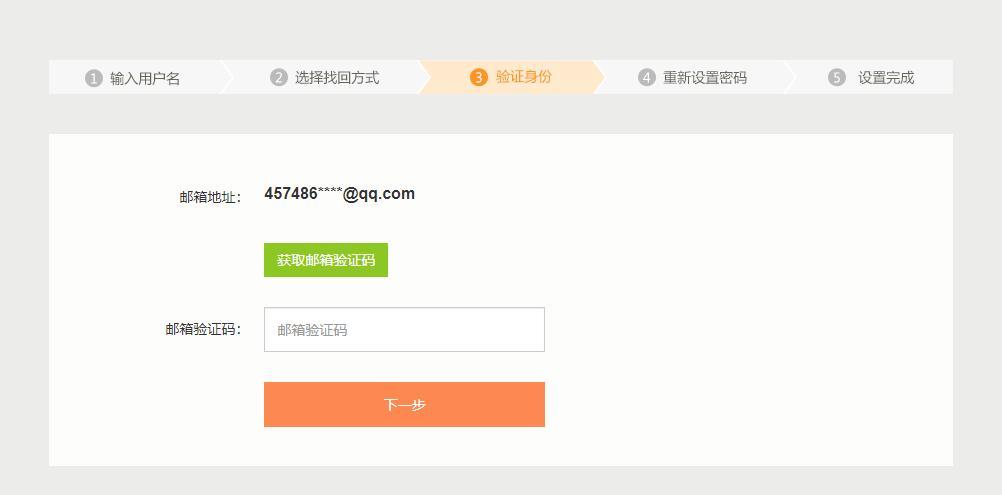Viewport: 1002px width, 495px height.
Task: Click the orange step 3 circle icon
Action: [x=479, y=77]
